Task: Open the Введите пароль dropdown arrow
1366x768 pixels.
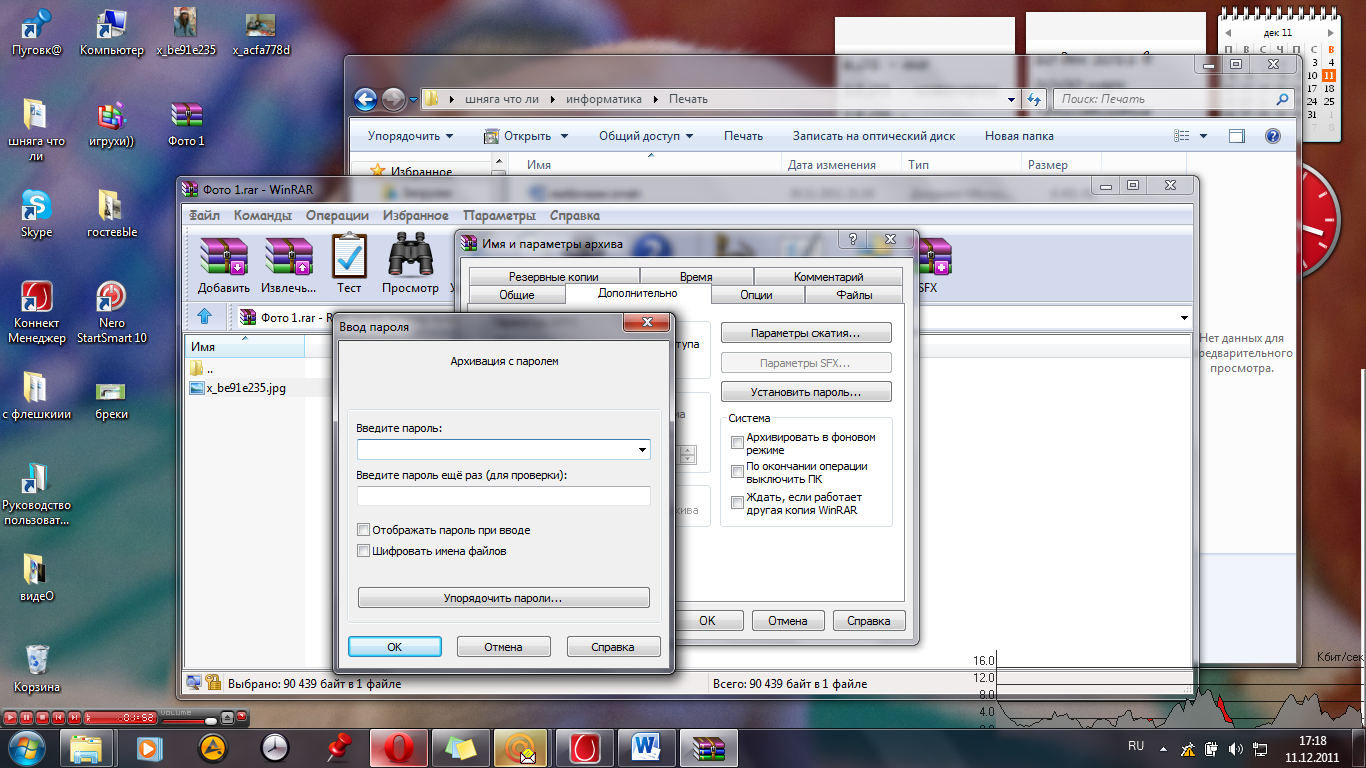Action: coord(642,450)
